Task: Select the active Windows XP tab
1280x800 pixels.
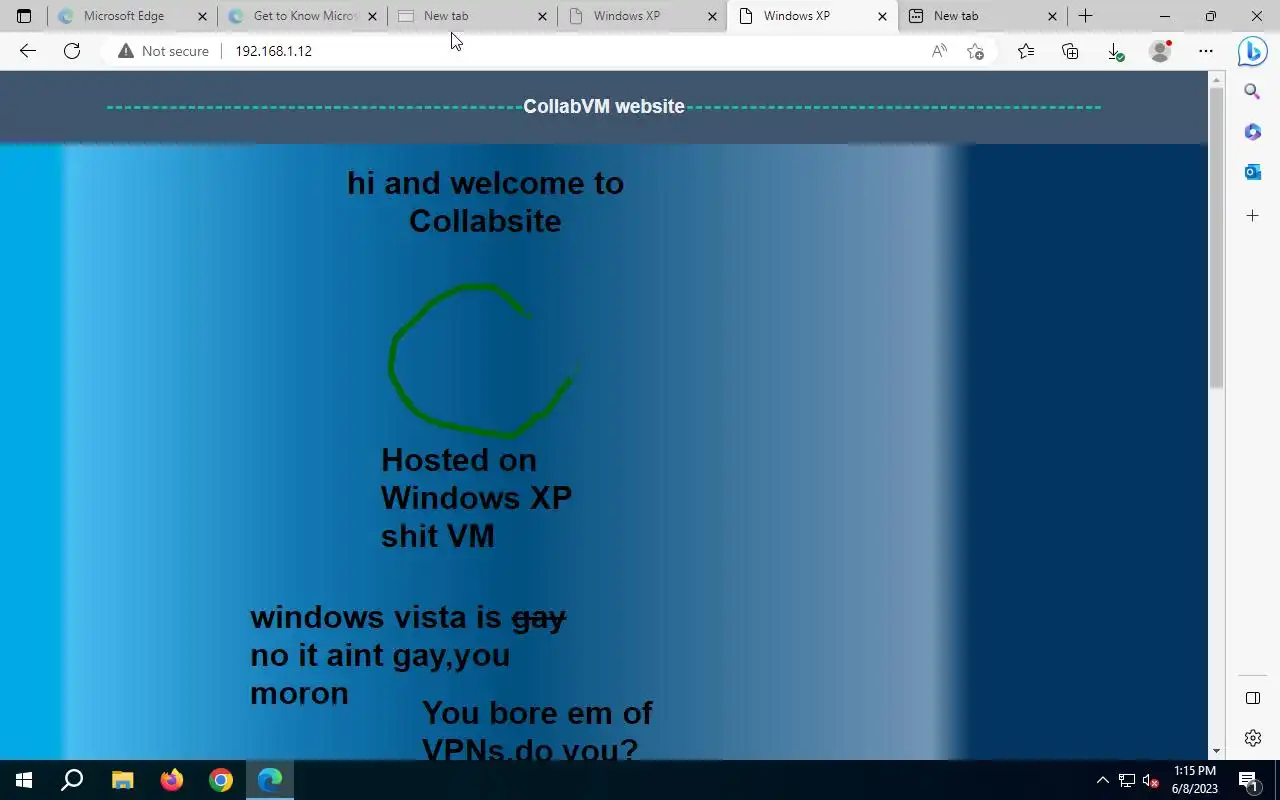Action: pyautogui.click(x=813, y=16)
